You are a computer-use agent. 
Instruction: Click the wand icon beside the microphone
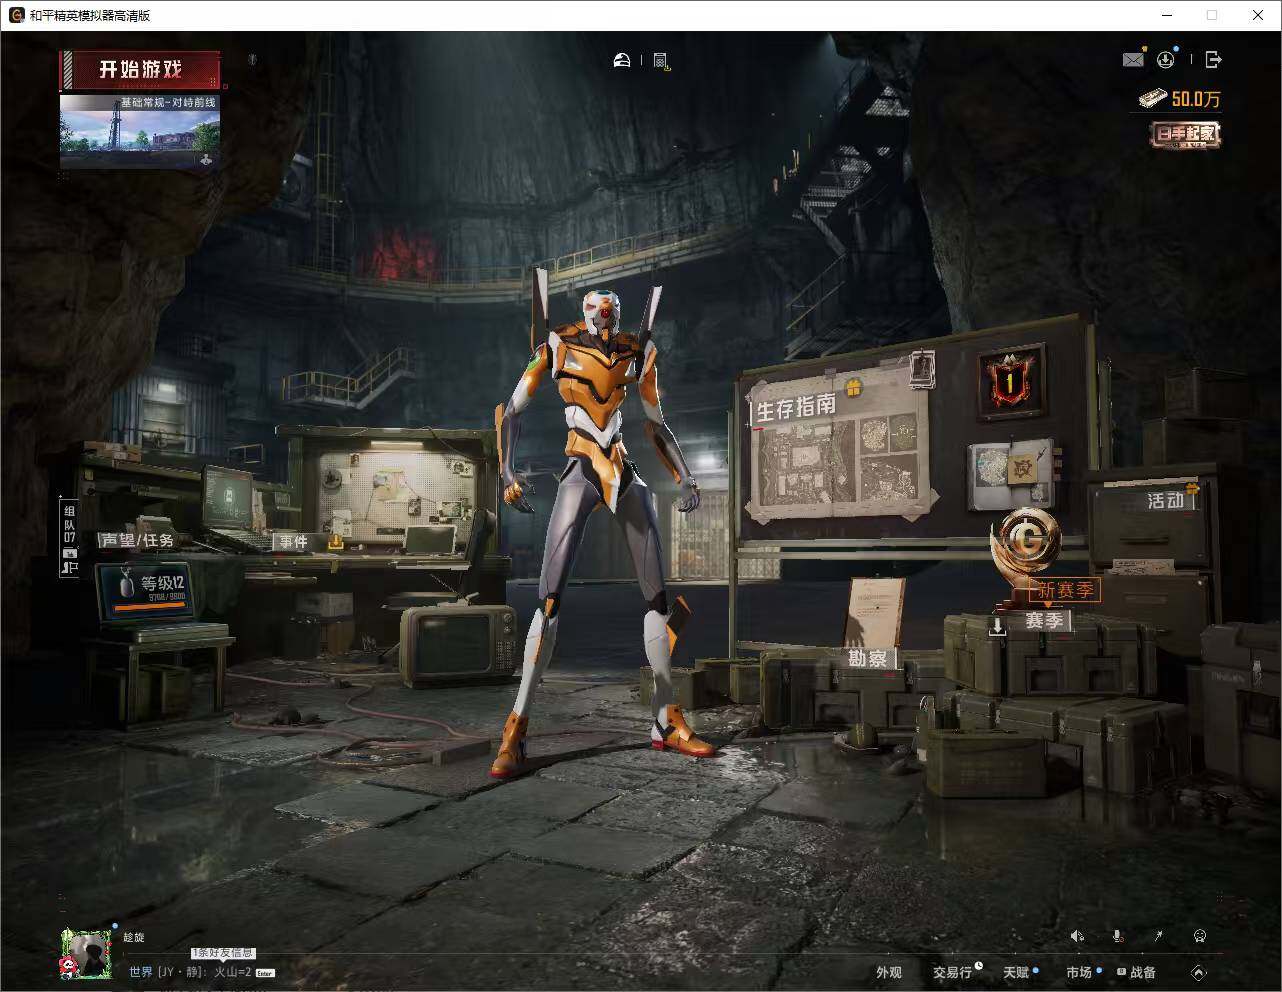pos(1159,936)
